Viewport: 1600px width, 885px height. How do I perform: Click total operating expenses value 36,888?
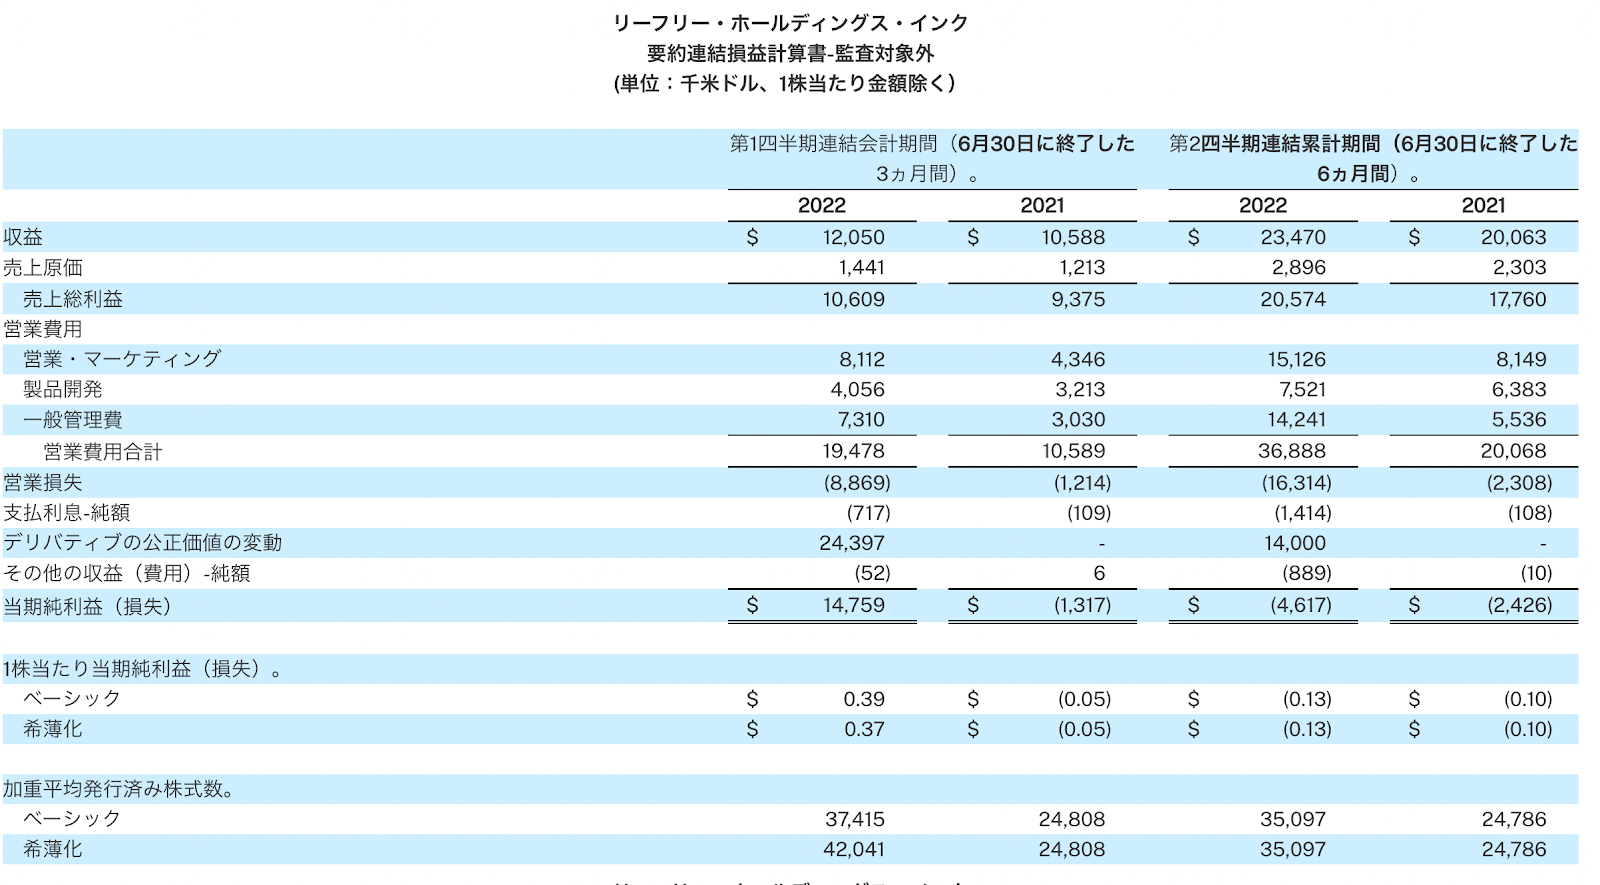click(x=1292, y=451)
